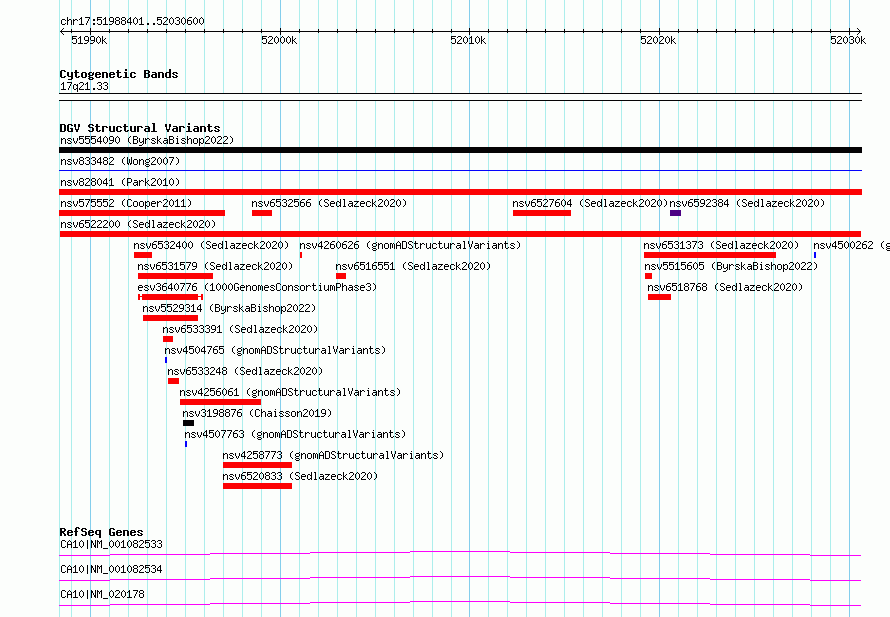Click the chr17:51988401..52030600 coordinates text
The width and height of the screenshot is (890, 617).
[x=132, y=22]
